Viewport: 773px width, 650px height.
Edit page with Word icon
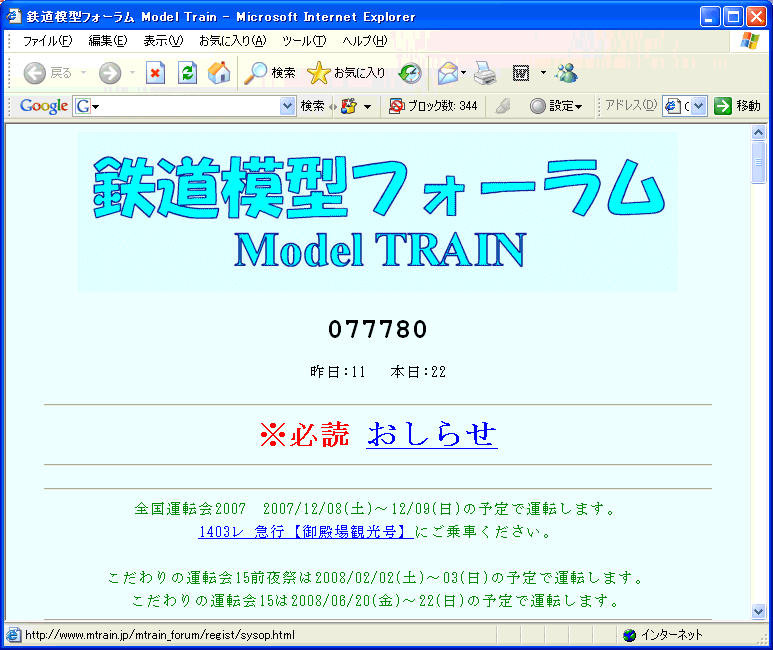pyautogui.click(x=521, y=73)
